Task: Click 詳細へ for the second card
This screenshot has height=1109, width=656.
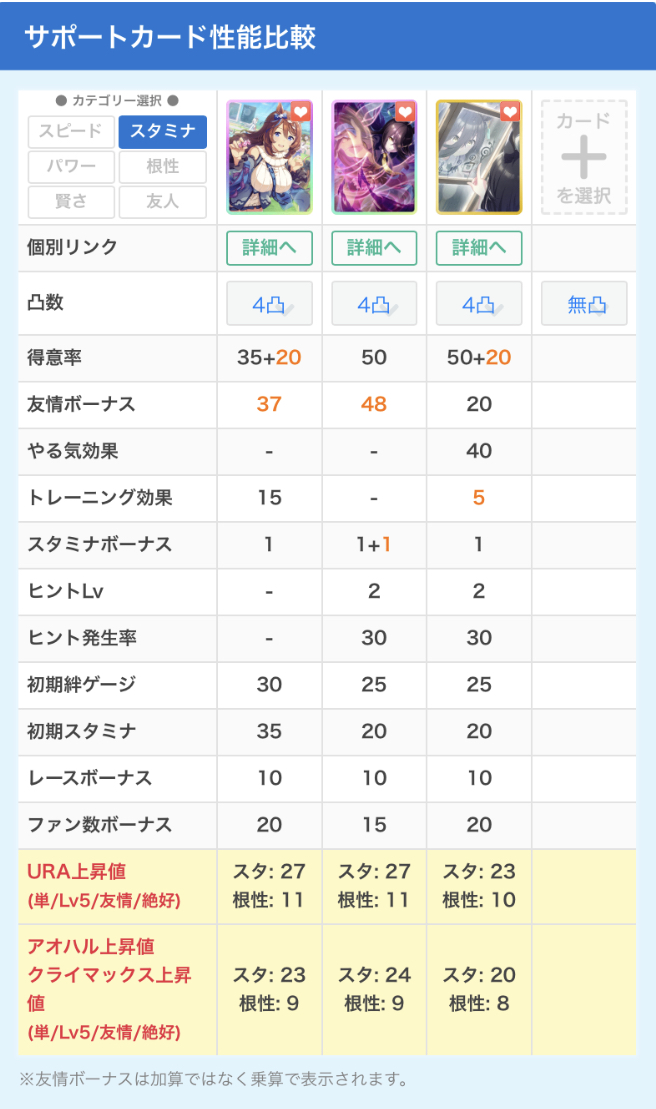Action: point(374,248)
